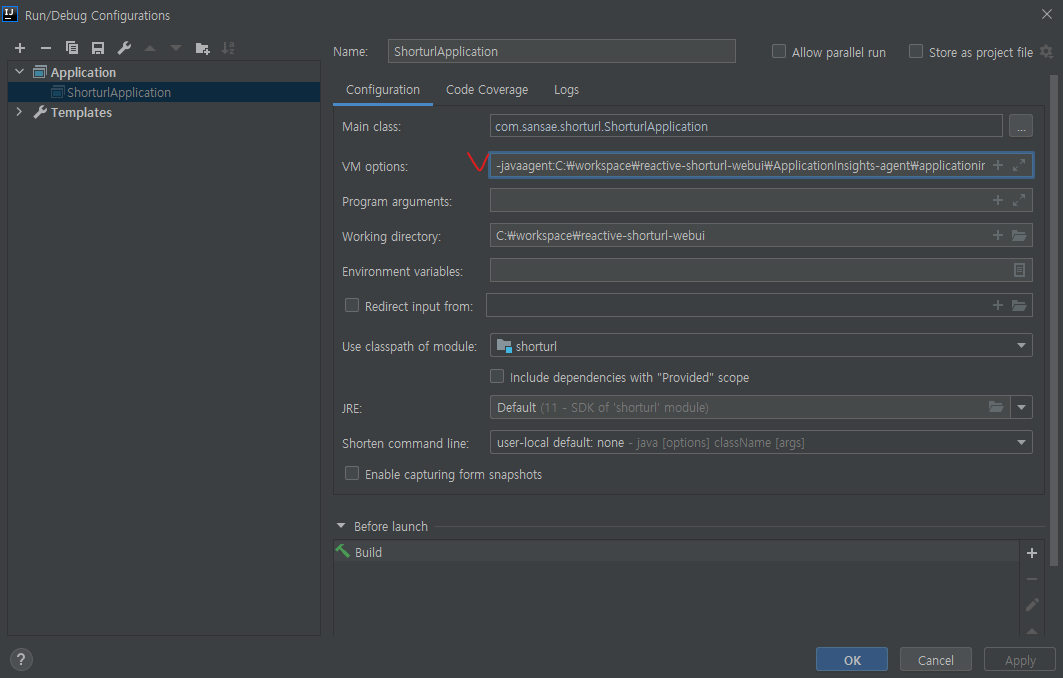This screenshot has height=678, width=1063.
Task: Click the add new configuration plus icon
Action: 19,48
